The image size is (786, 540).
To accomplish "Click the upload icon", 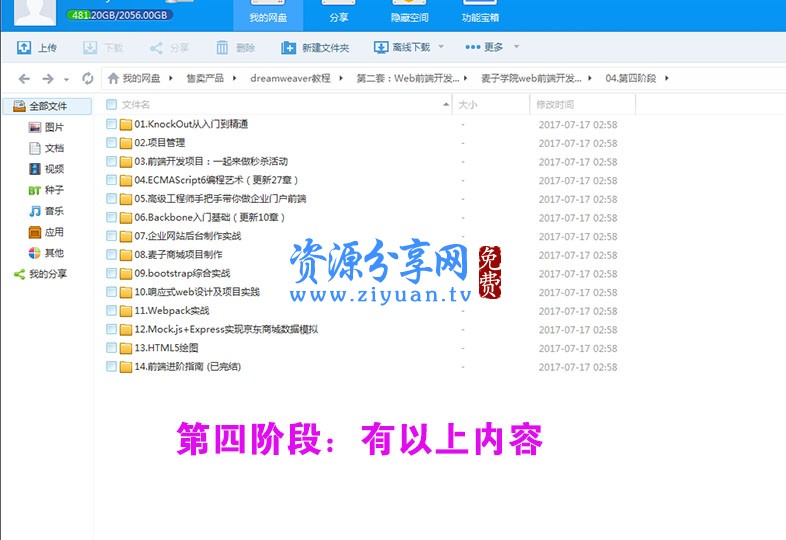I will point(24,48).
